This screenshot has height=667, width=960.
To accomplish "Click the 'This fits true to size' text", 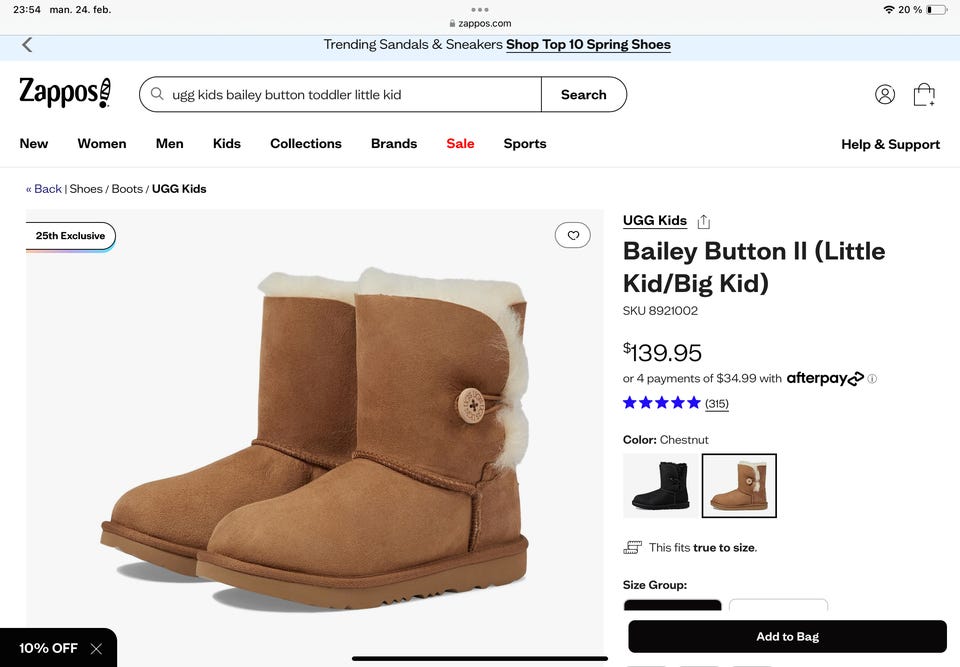I will (703, 548).
